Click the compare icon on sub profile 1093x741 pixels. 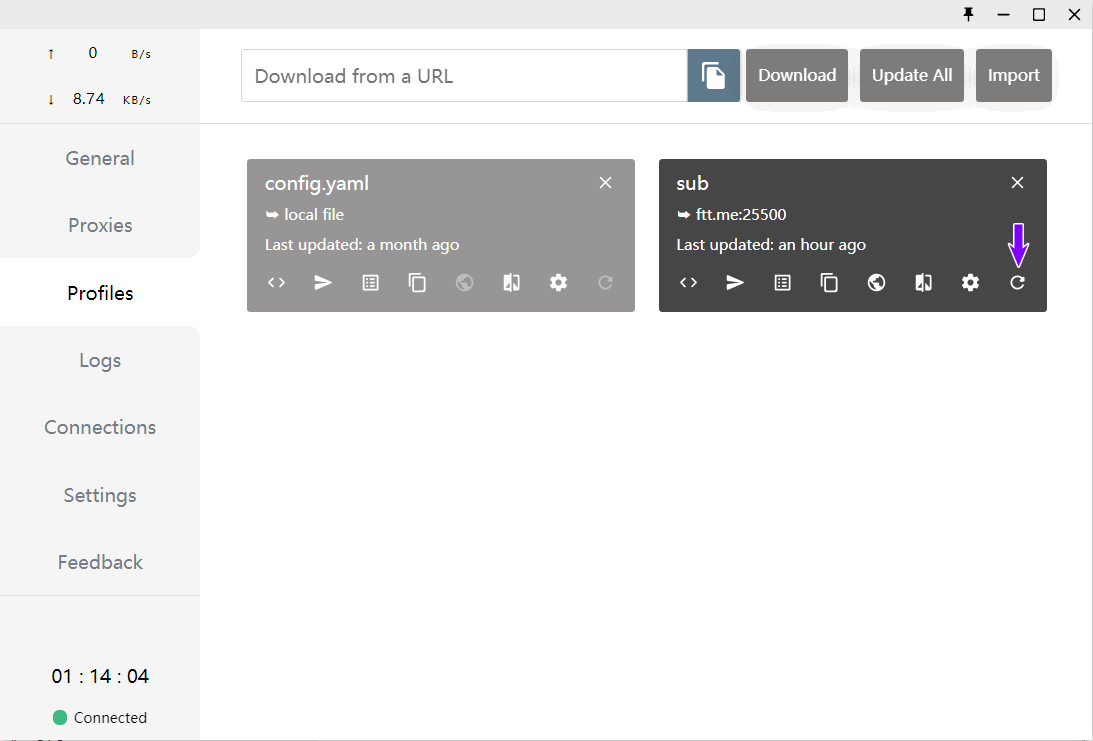coord(923,283)
